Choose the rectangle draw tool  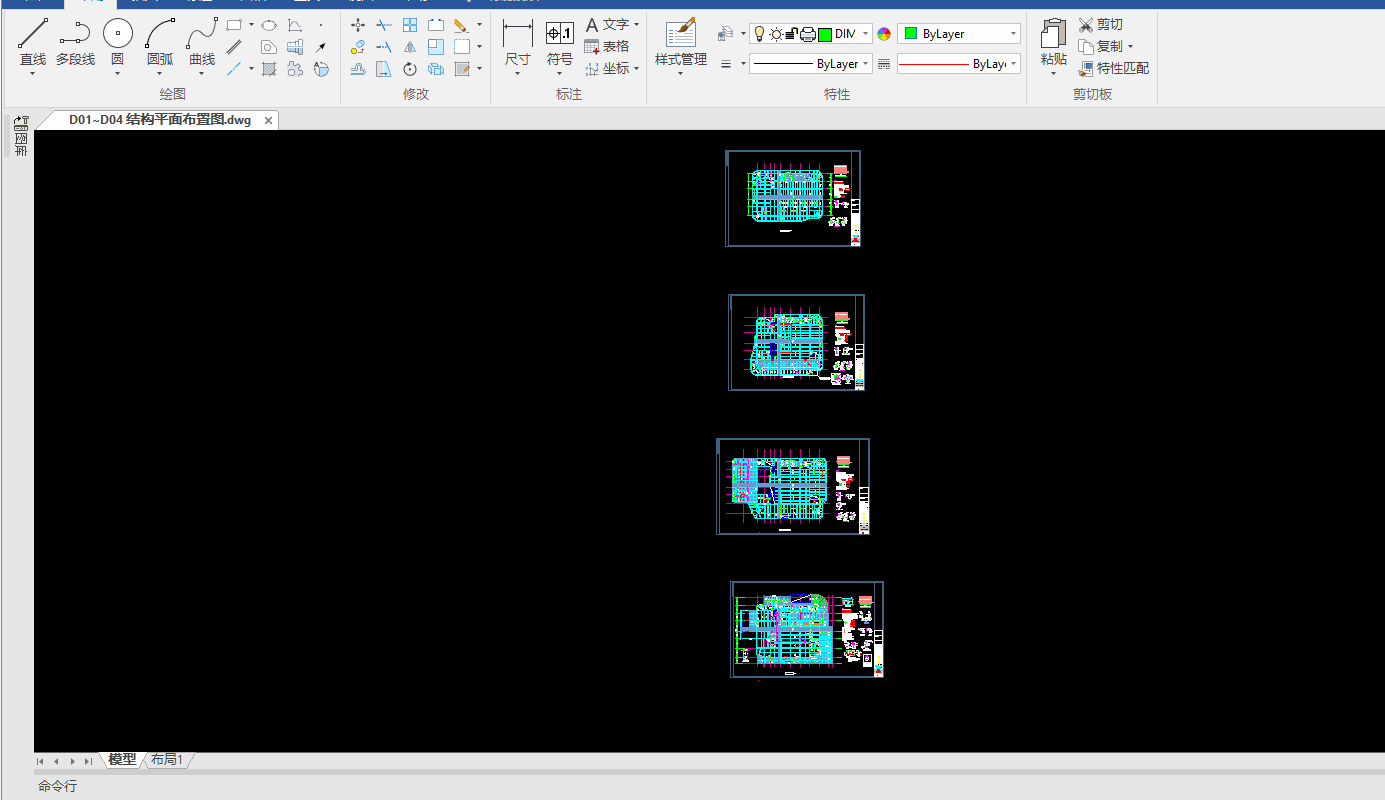coord(234,25)
